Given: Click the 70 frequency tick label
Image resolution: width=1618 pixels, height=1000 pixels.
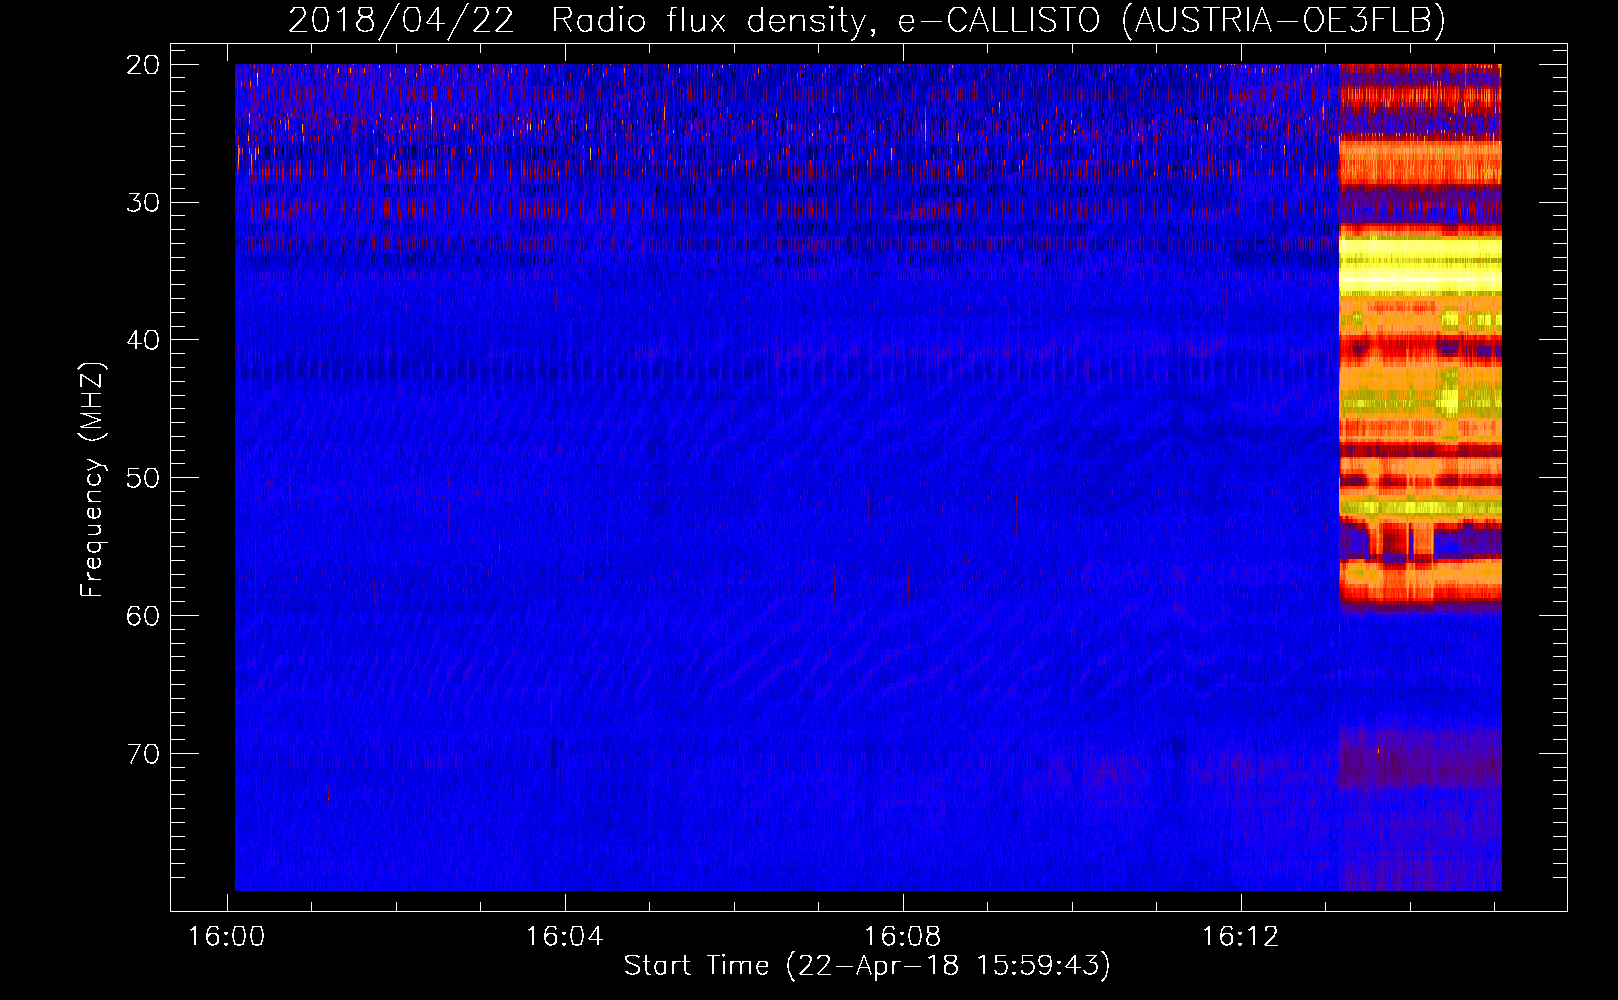Looking at the screenshot, I should (143, 754).
